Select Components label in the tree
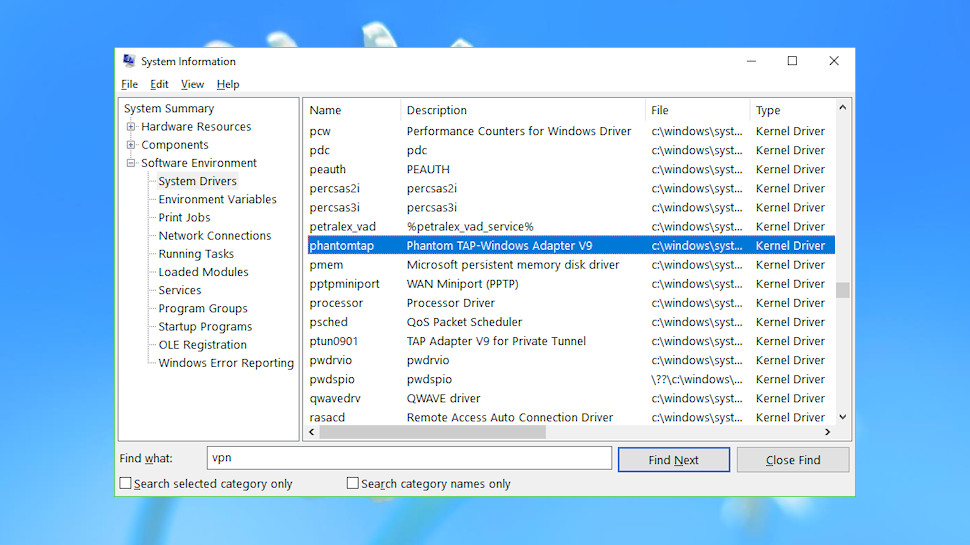This screenshot has width=970, height=545. pos(174,145)
